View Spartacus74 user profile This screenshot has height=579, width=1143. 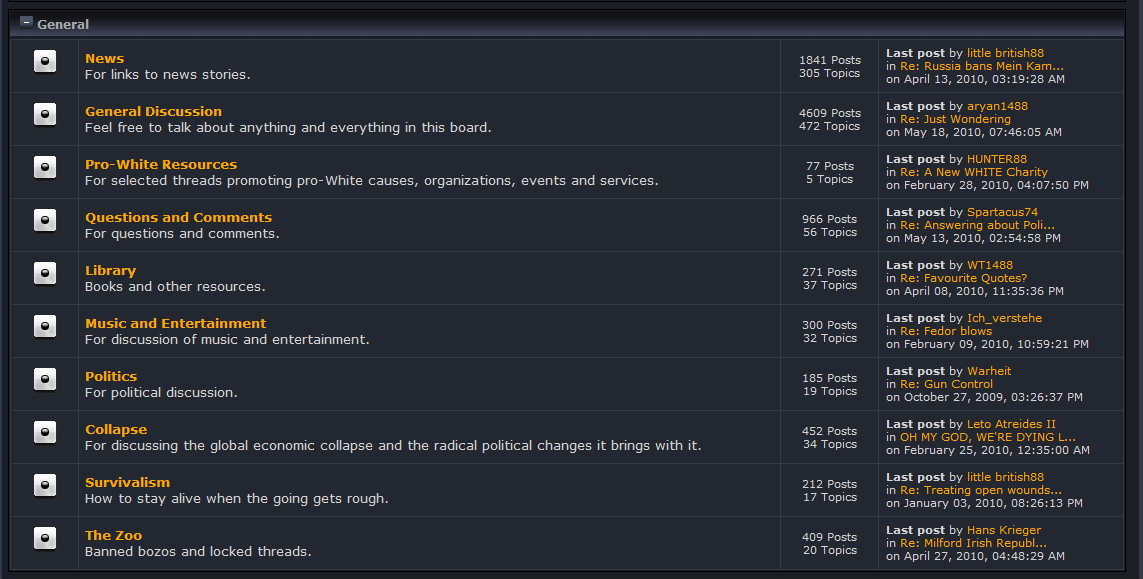click(x=1002, y=212)
